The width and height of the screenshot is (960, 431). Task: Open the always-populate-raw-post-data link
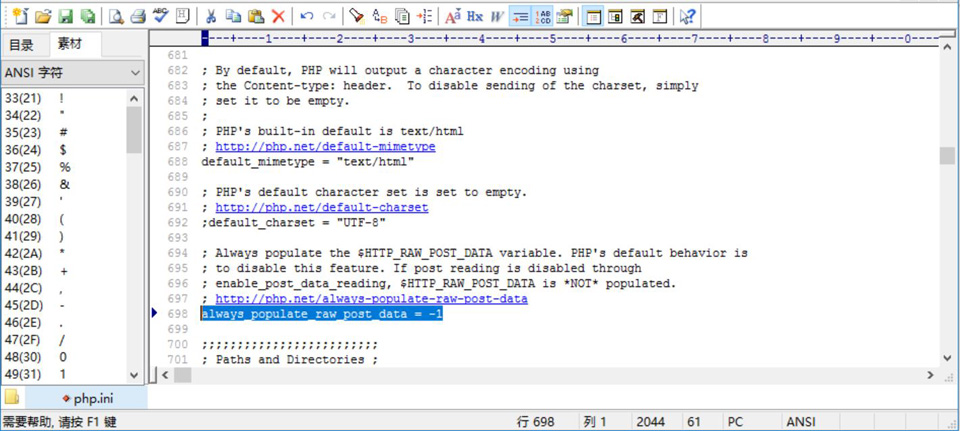[371, 299]
